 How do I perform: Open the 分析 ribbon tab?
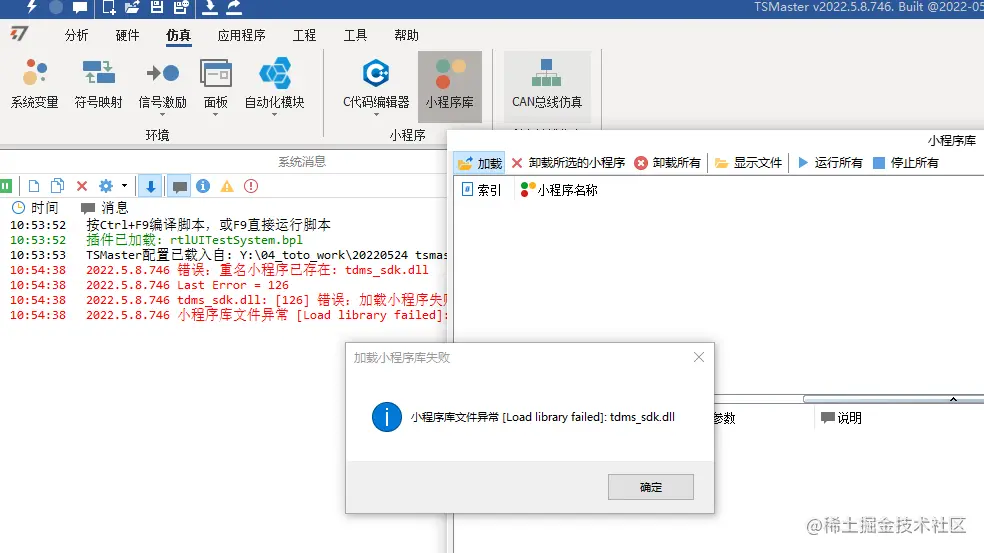[x=77, y=35]
